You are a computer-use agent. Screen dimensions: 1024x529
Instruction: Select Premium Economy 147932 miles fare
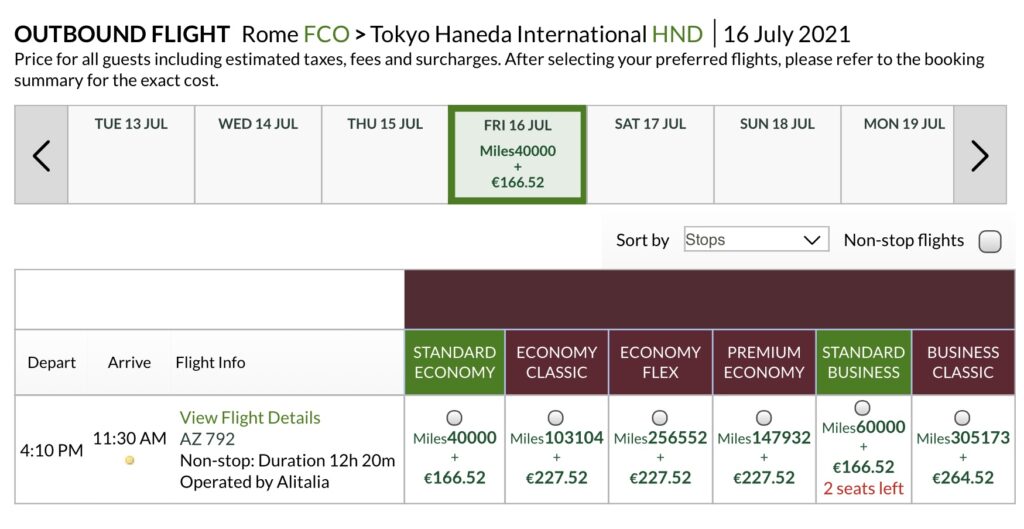tap(763, 417)
